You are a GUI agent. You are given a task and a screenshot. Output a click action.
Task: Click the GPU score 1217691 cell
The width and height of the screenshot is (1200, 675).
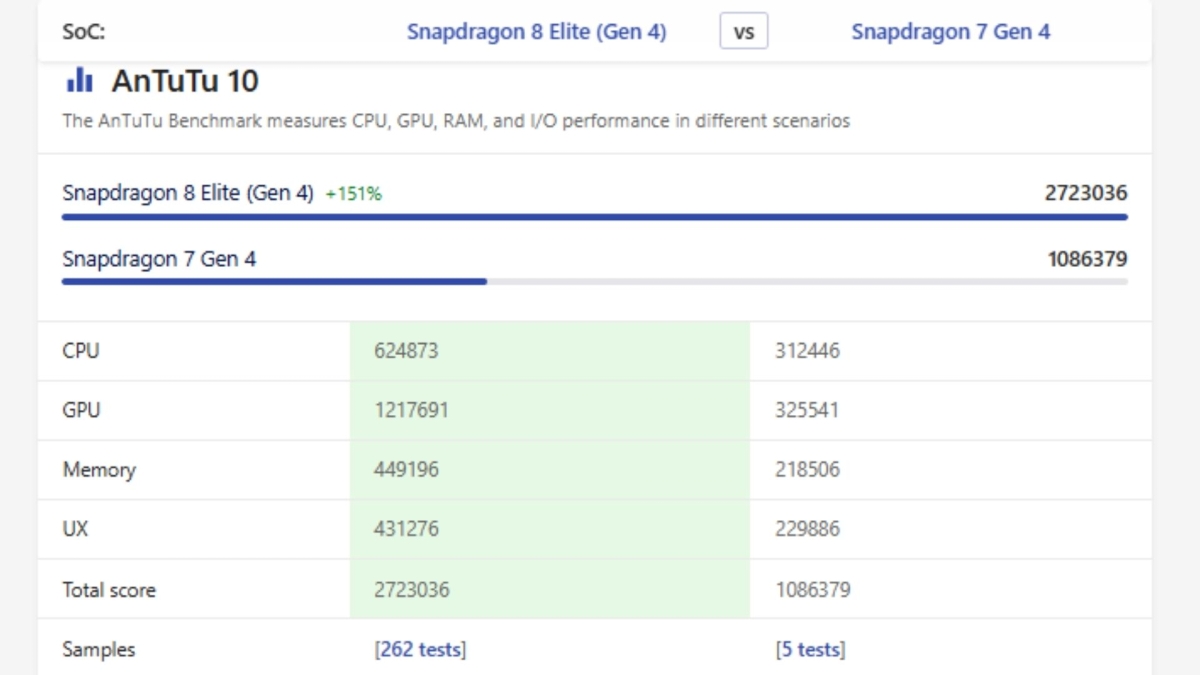tap(411, 410)
